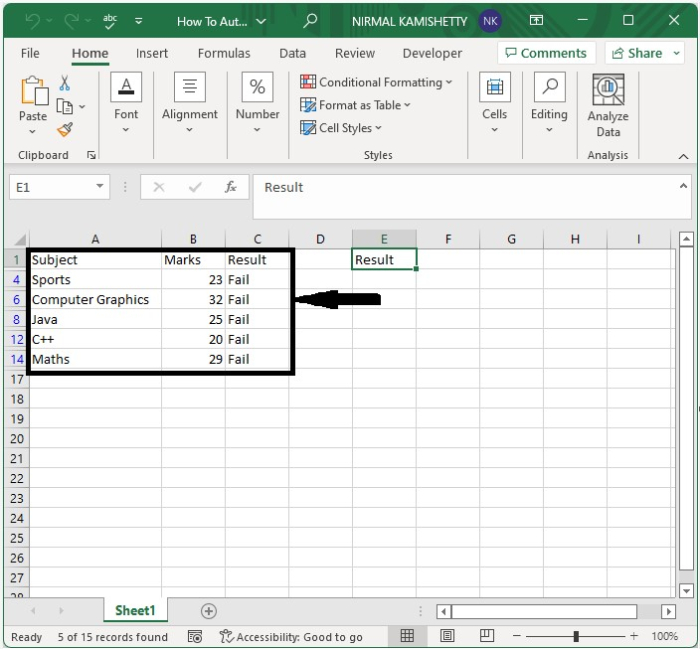Open the file name dropdown How To Aut...
Image resolution: width=700 pixels, height=649 pixels.
coord(221,21)
